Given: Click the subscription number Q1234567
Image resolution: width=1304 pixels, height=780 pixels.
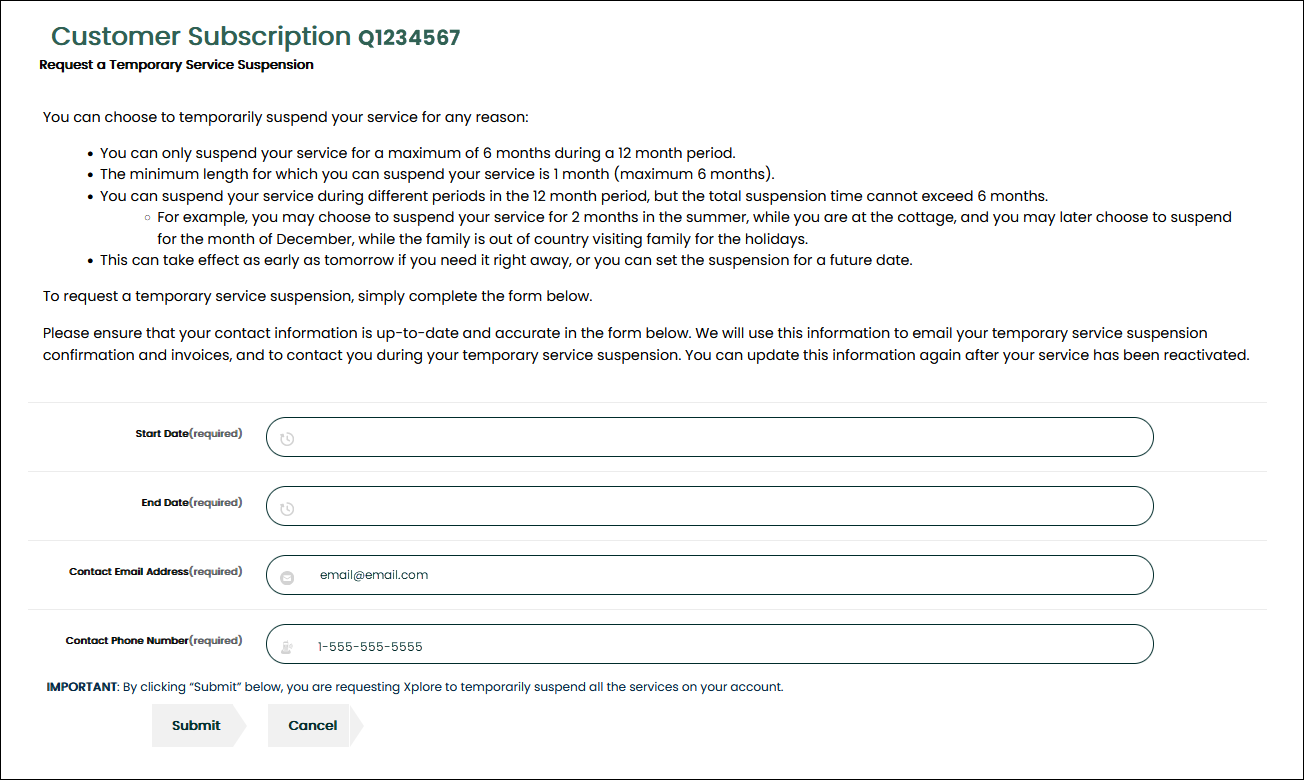Looking at the screenshot, I should (x=410, y=38).
